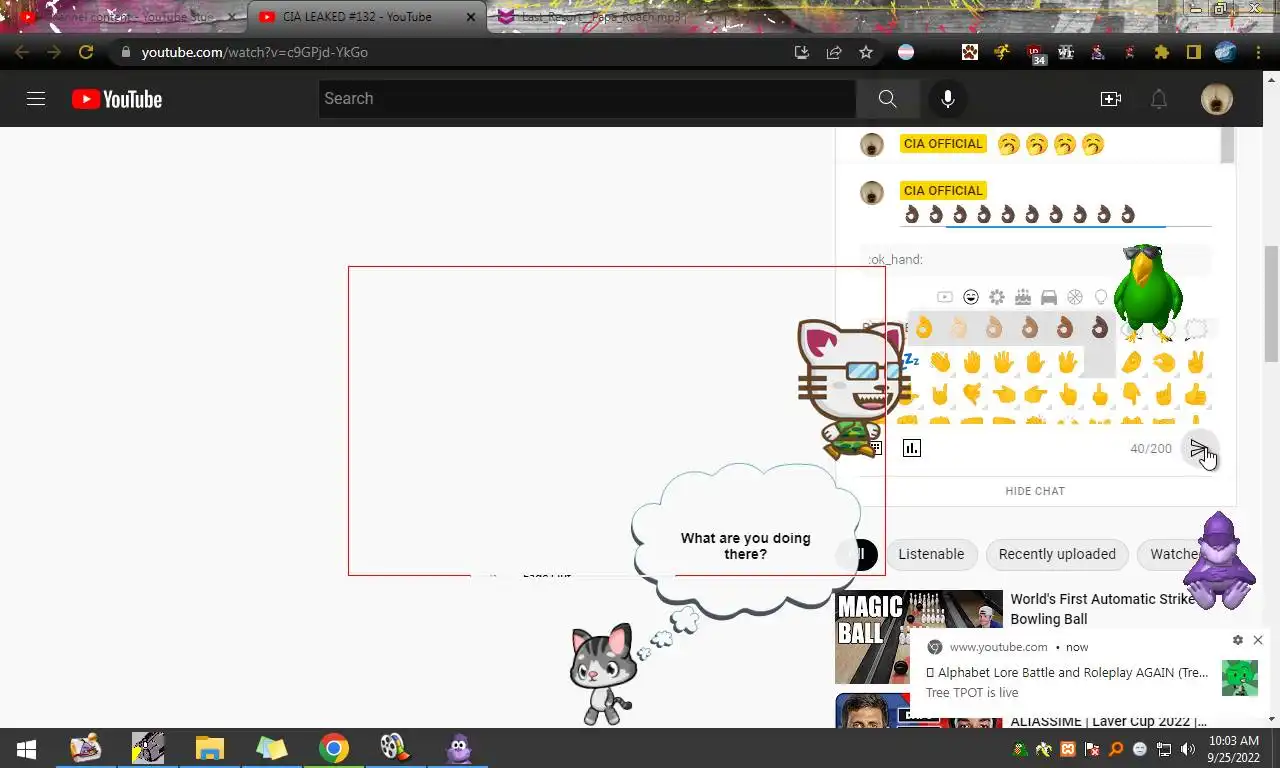Open the running man extension
Viewport: 1280px width, 768px height.
pyautogui.click(x=1002, y=52)
